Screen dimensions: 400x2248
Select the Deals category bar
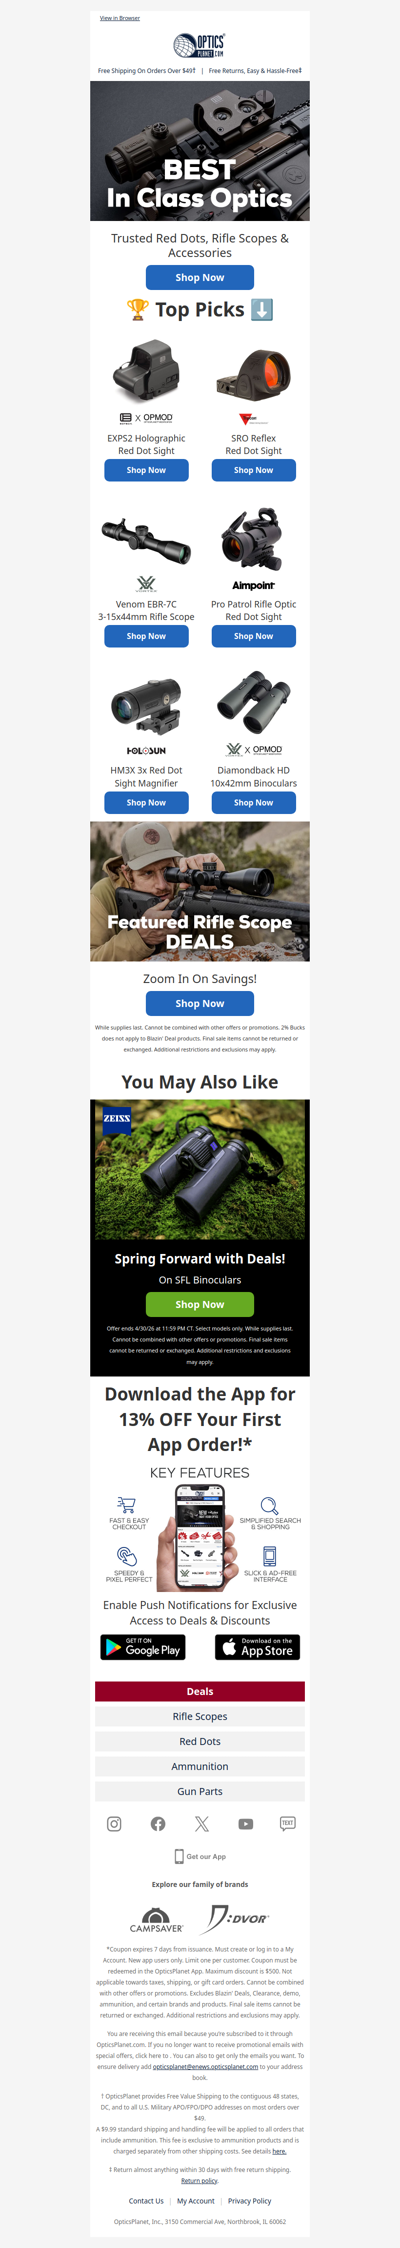(x=200, y=1691)
